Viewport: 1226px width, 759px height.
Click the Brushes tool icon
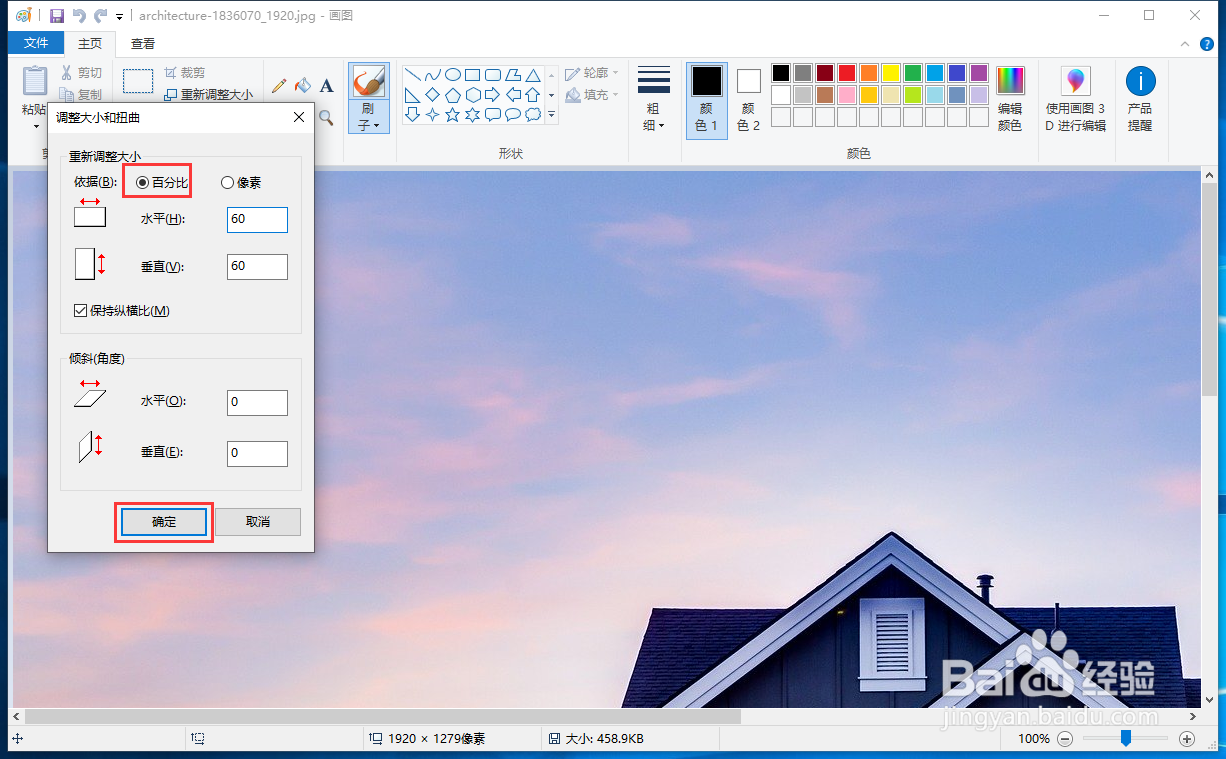[x=367, y=82]
